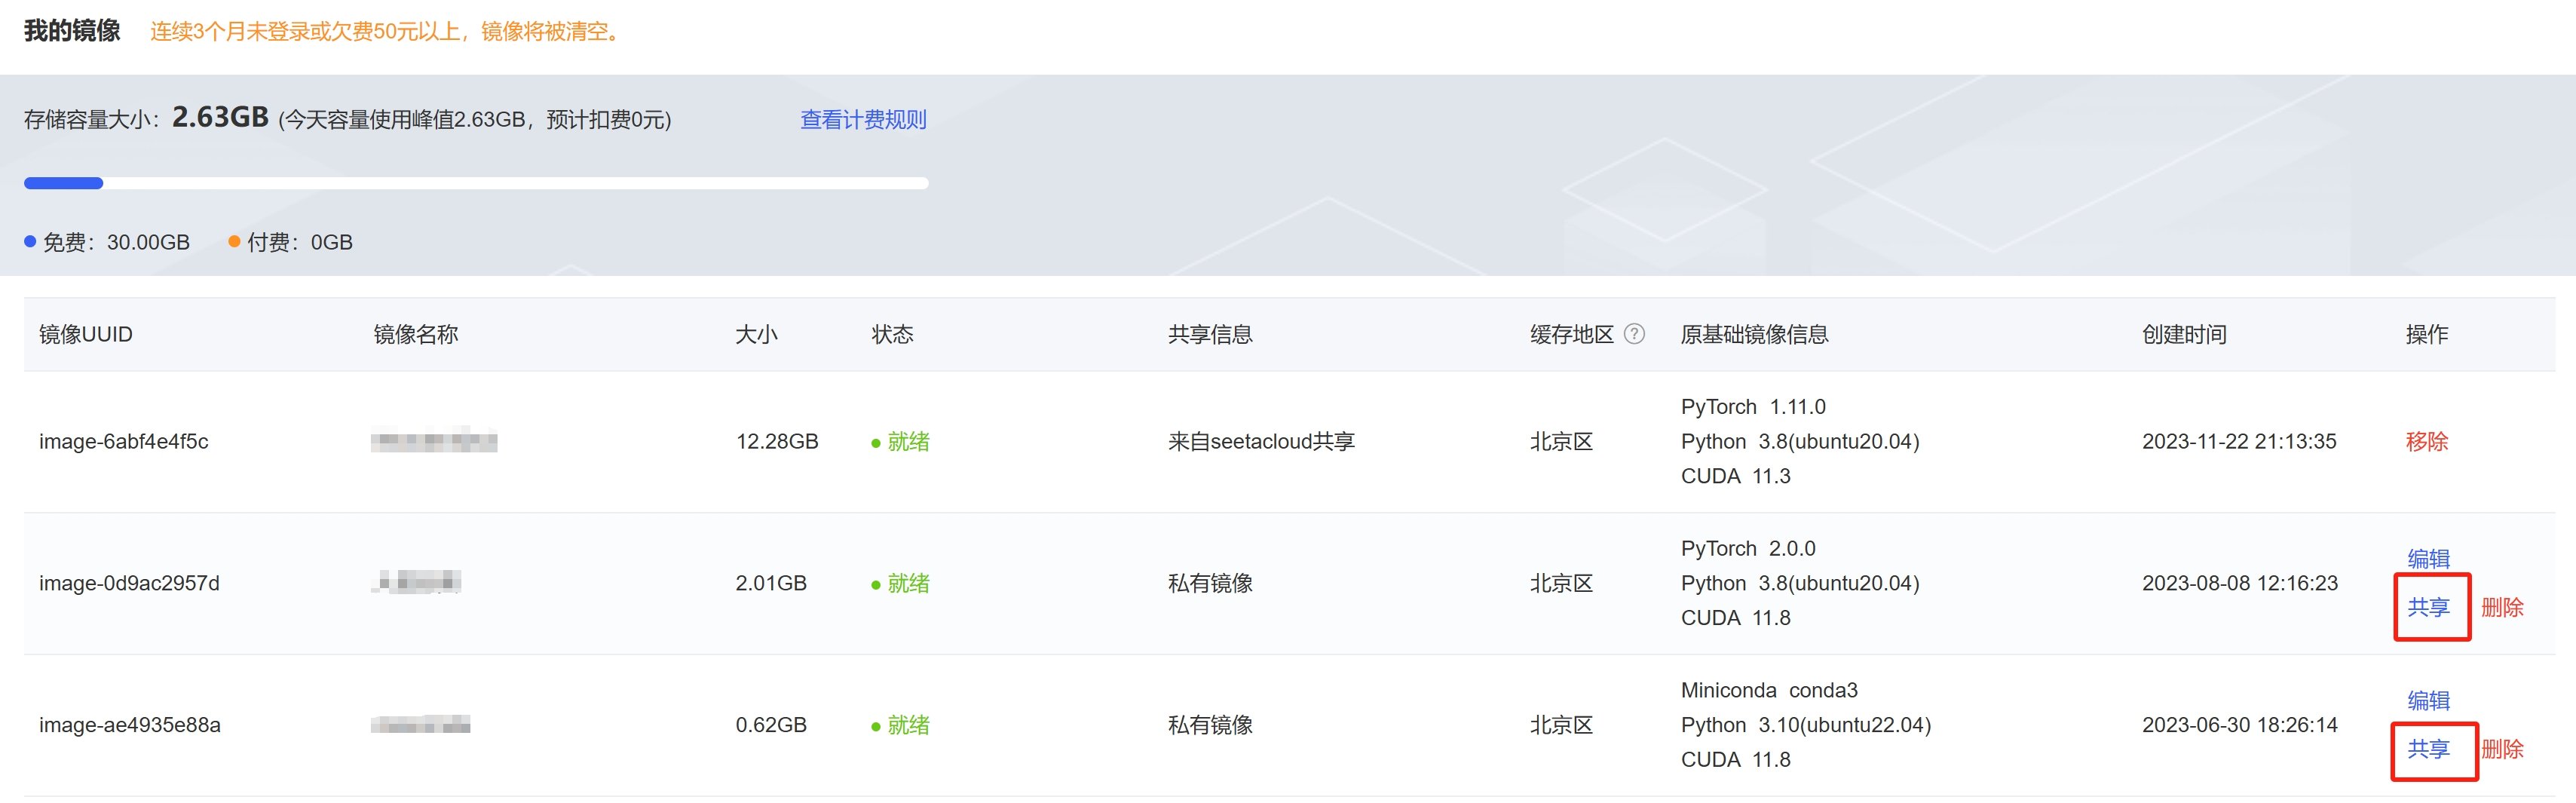This screenshot has height=803, width=2576.
Task: Click the 2.63GB storage size value
Action: 220,117
